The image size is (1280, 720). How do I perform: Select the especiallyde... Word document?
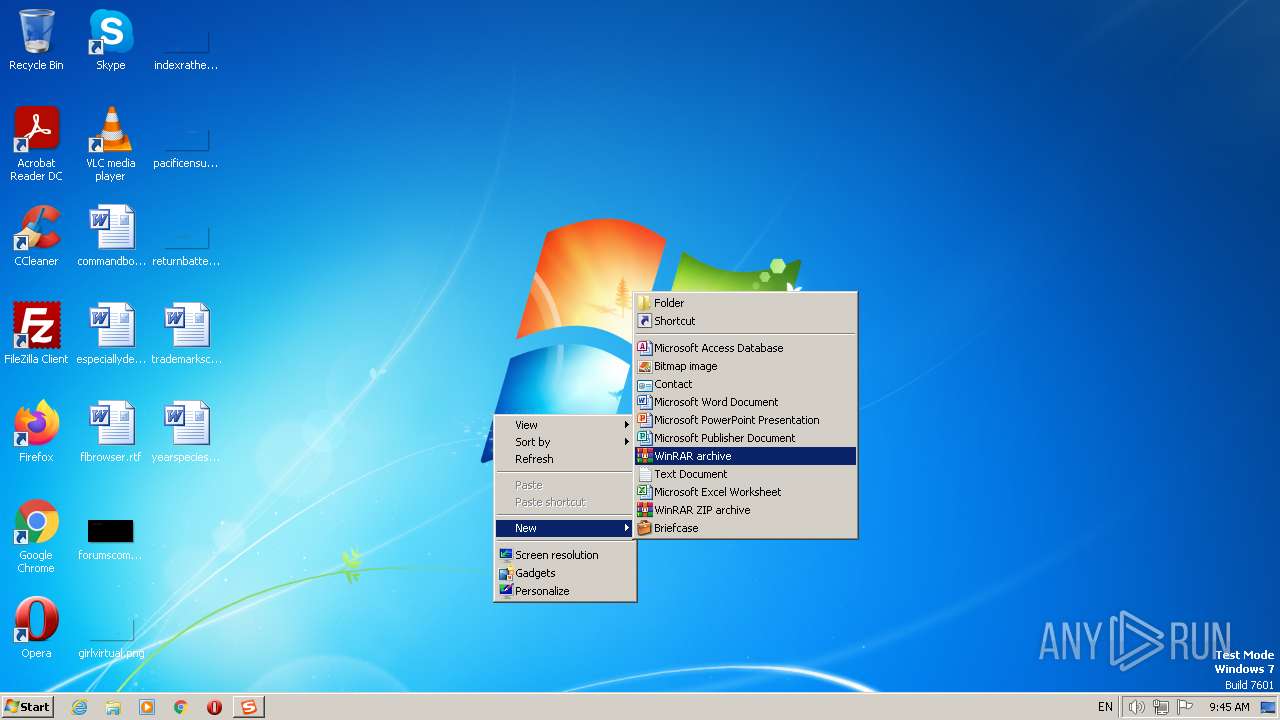click(x=111, y=334)
